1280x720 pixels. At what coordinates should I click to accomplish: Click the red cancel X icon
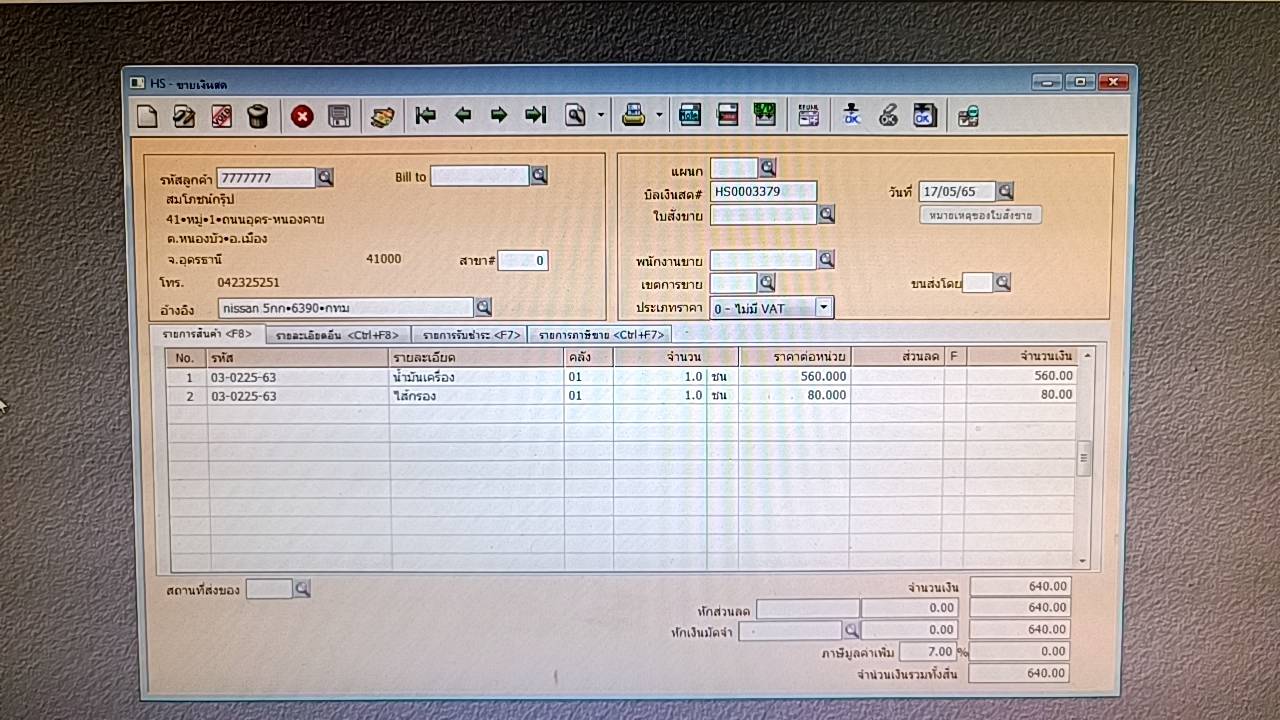[x=302, y=116]
